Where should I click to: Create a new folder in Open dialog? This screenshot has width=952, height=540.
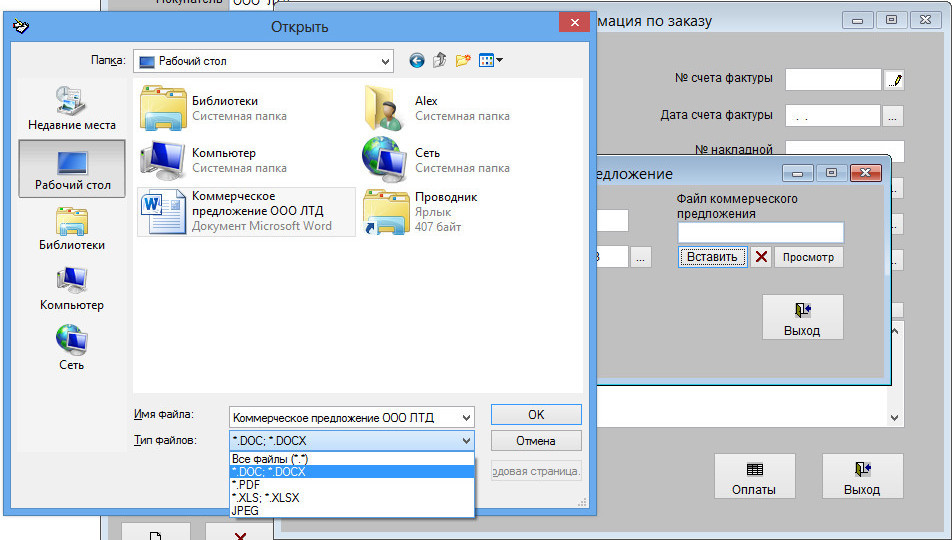463,60
